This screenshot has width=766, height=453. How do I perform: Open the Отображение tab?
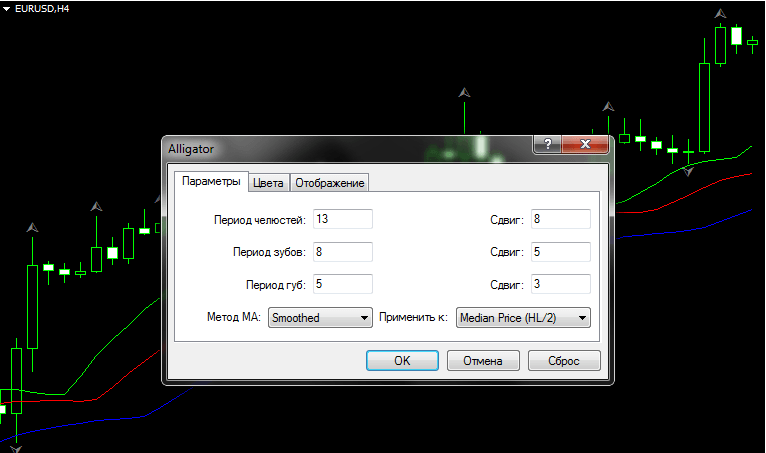pyautogui.click(x=330, y=182)
